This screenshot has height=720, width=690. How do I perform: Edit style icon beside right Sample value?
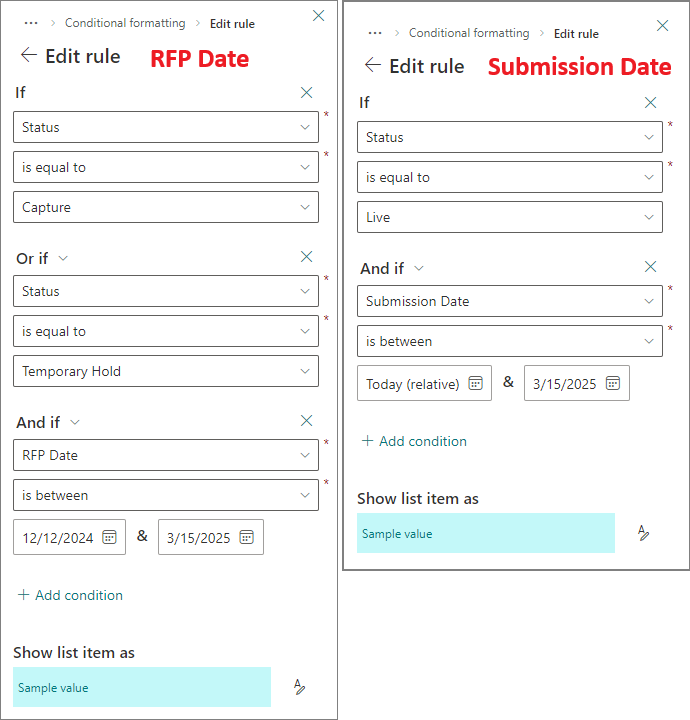643,533
